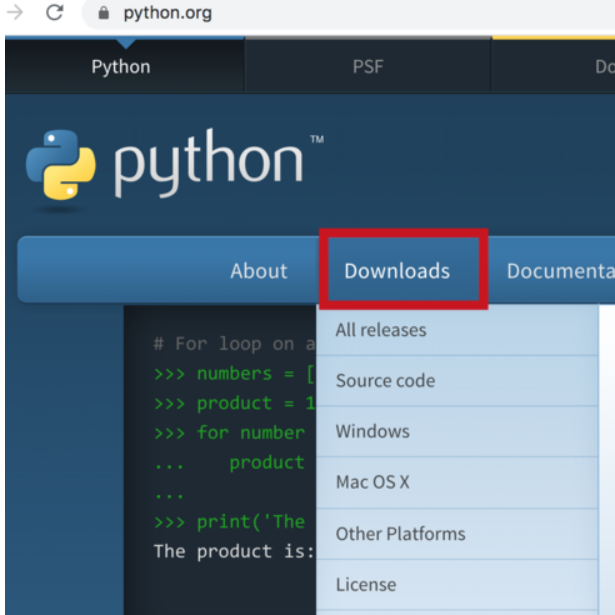Choose Other Platforms from Downloads dropdown
The width and height of the screenshot is (615, 615).
(x=457, y=534)
